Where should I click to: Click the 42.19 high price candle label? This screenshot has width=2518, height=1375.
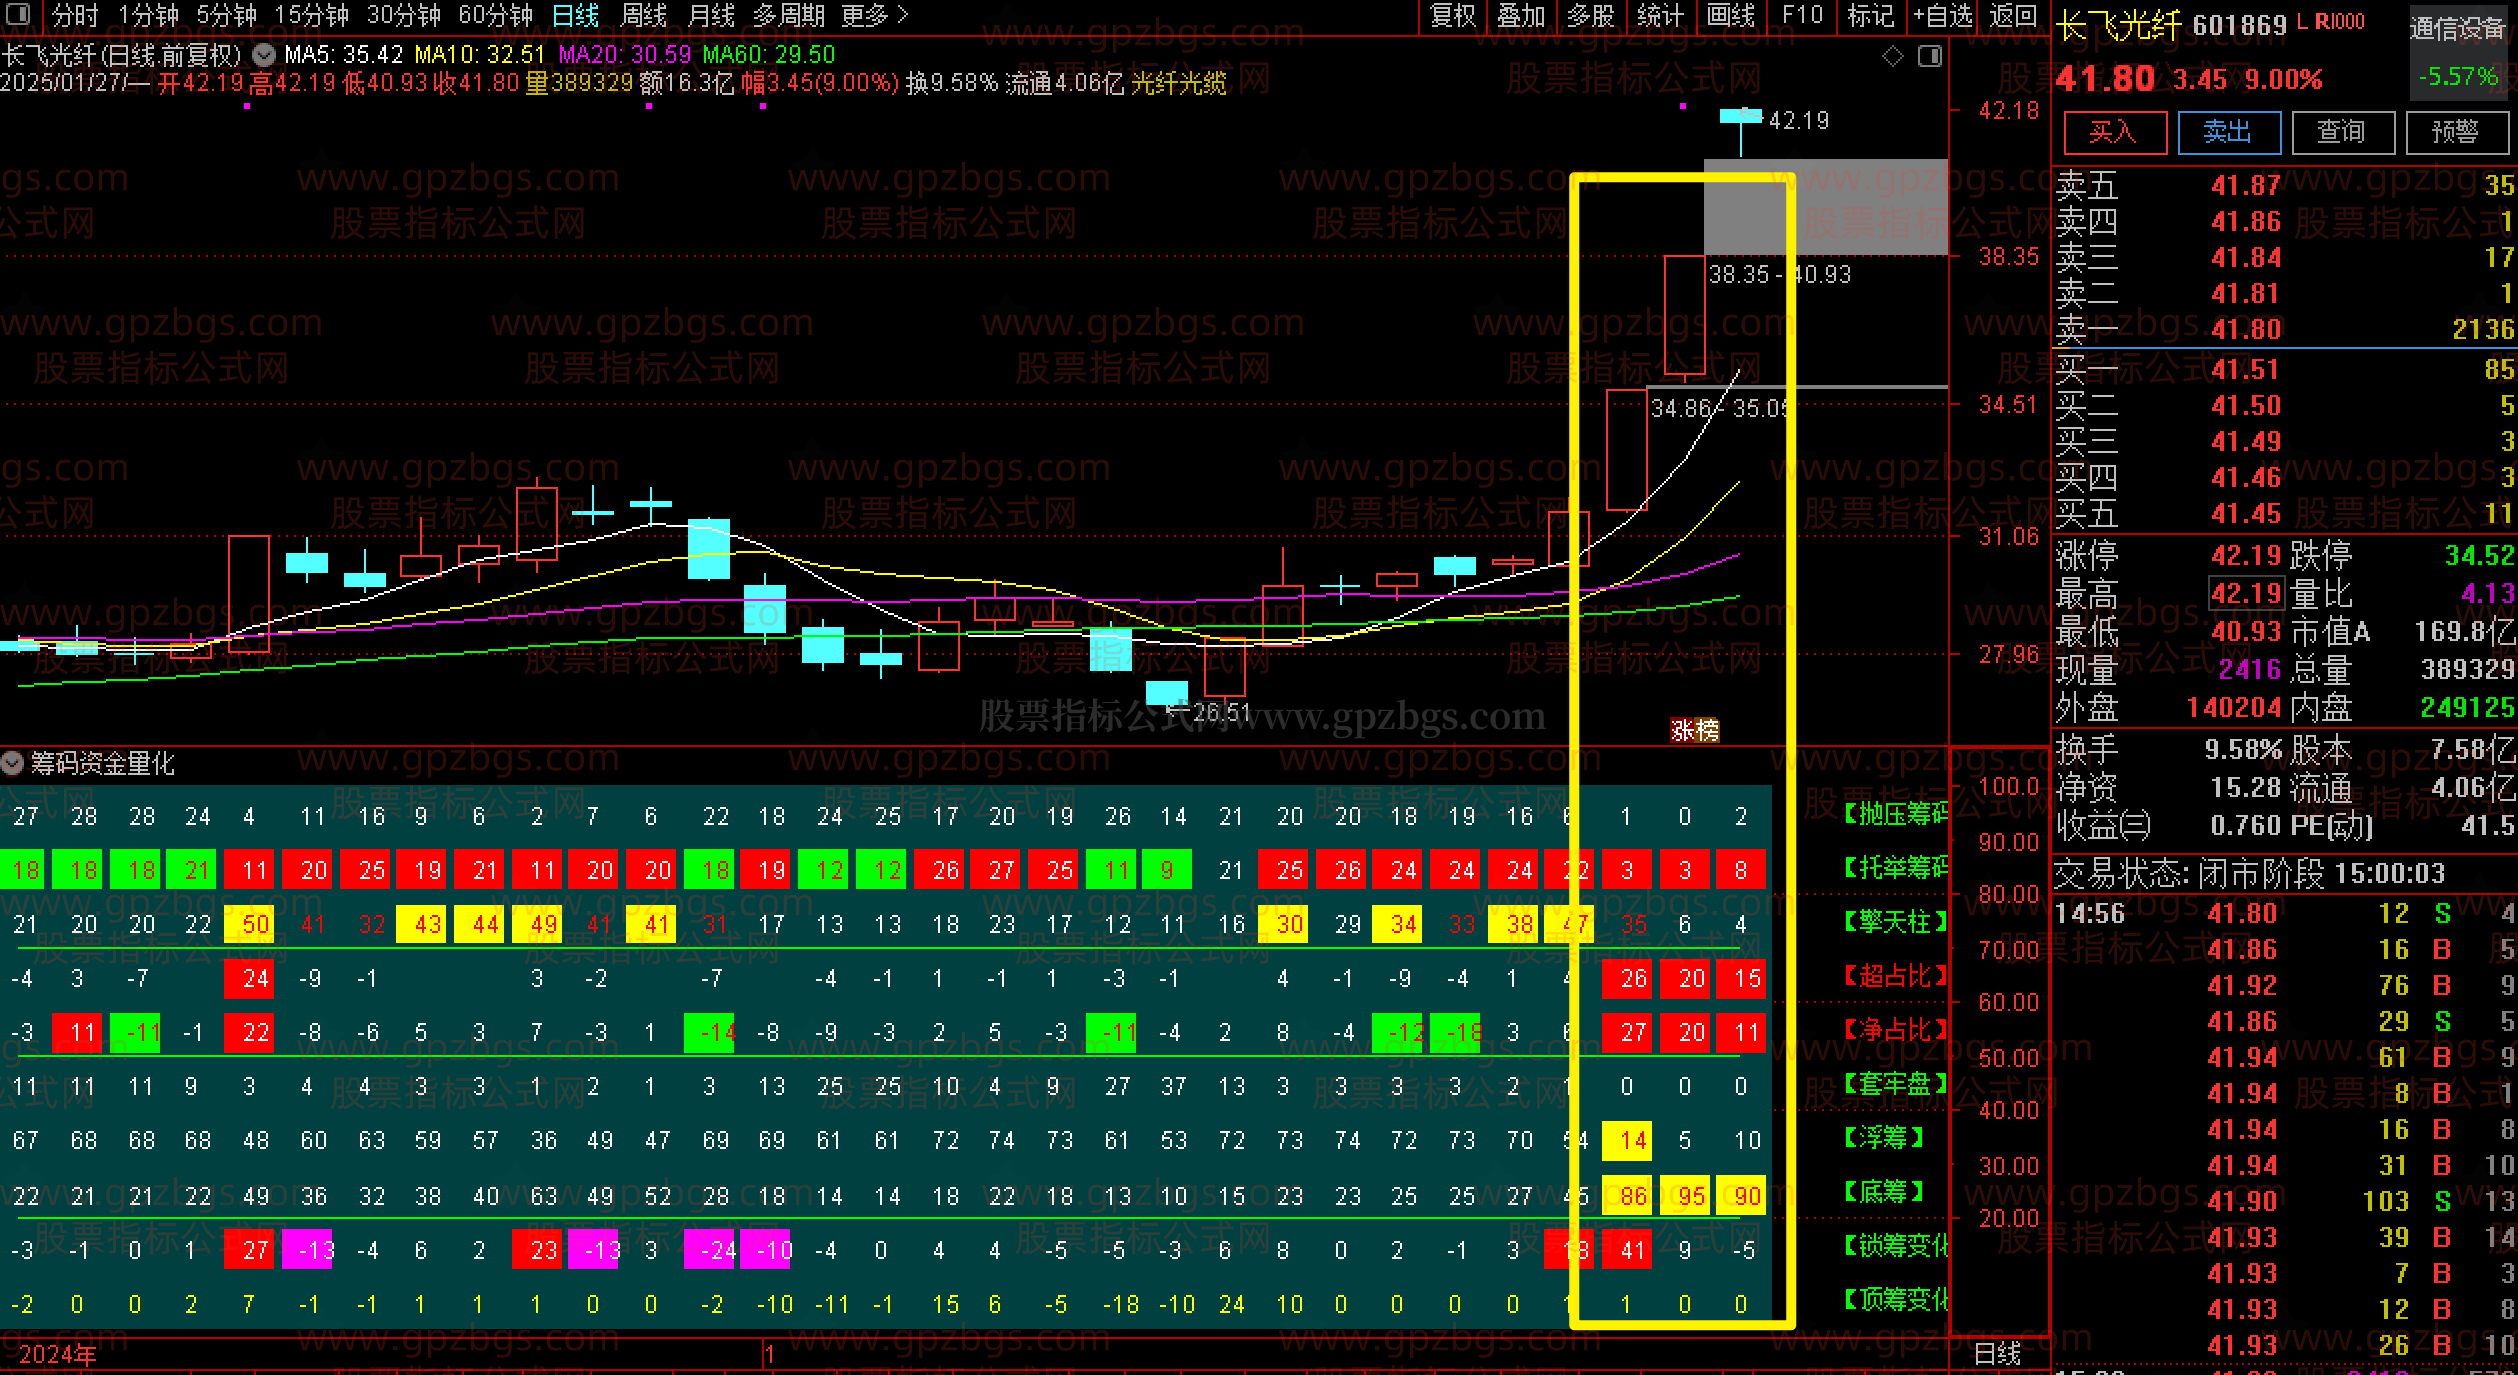coord(1798,120)
